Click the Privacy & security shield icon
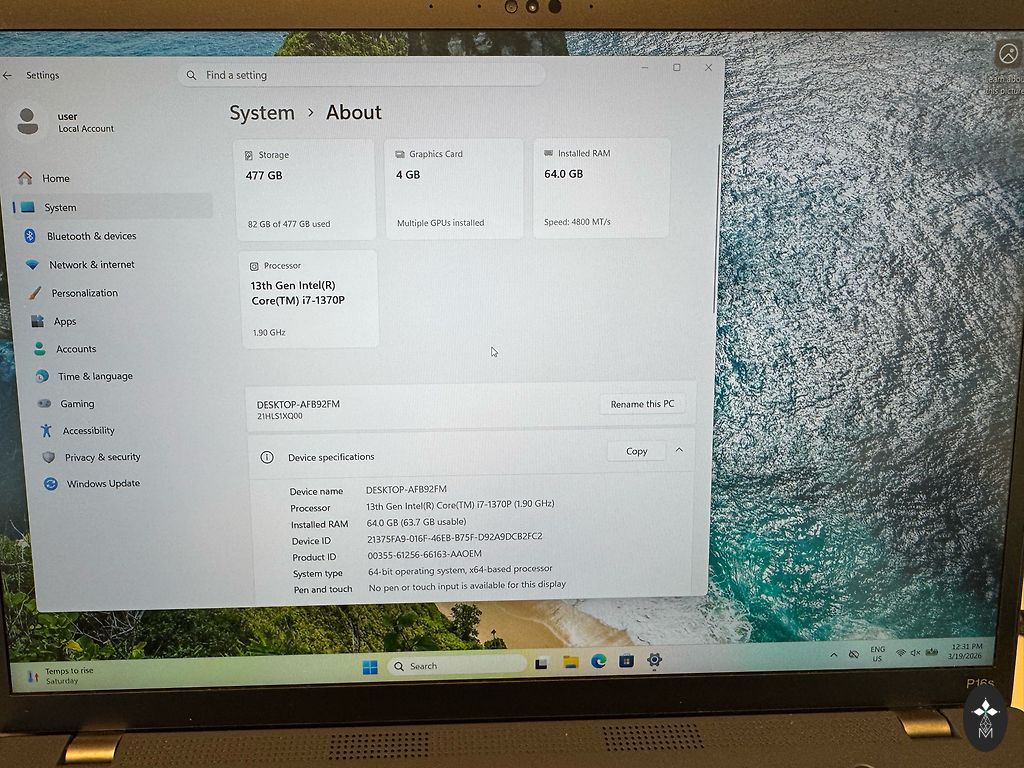This screenshot has width=1024, height=768. [48, 457]
